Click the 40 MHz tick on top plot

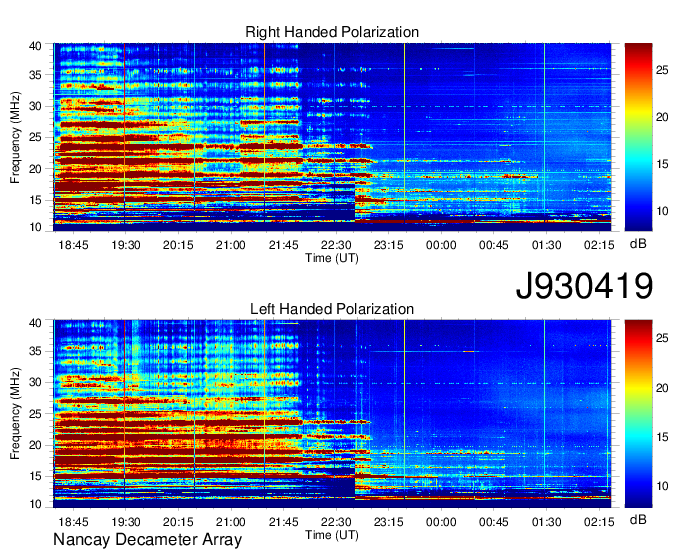[35, 46]
